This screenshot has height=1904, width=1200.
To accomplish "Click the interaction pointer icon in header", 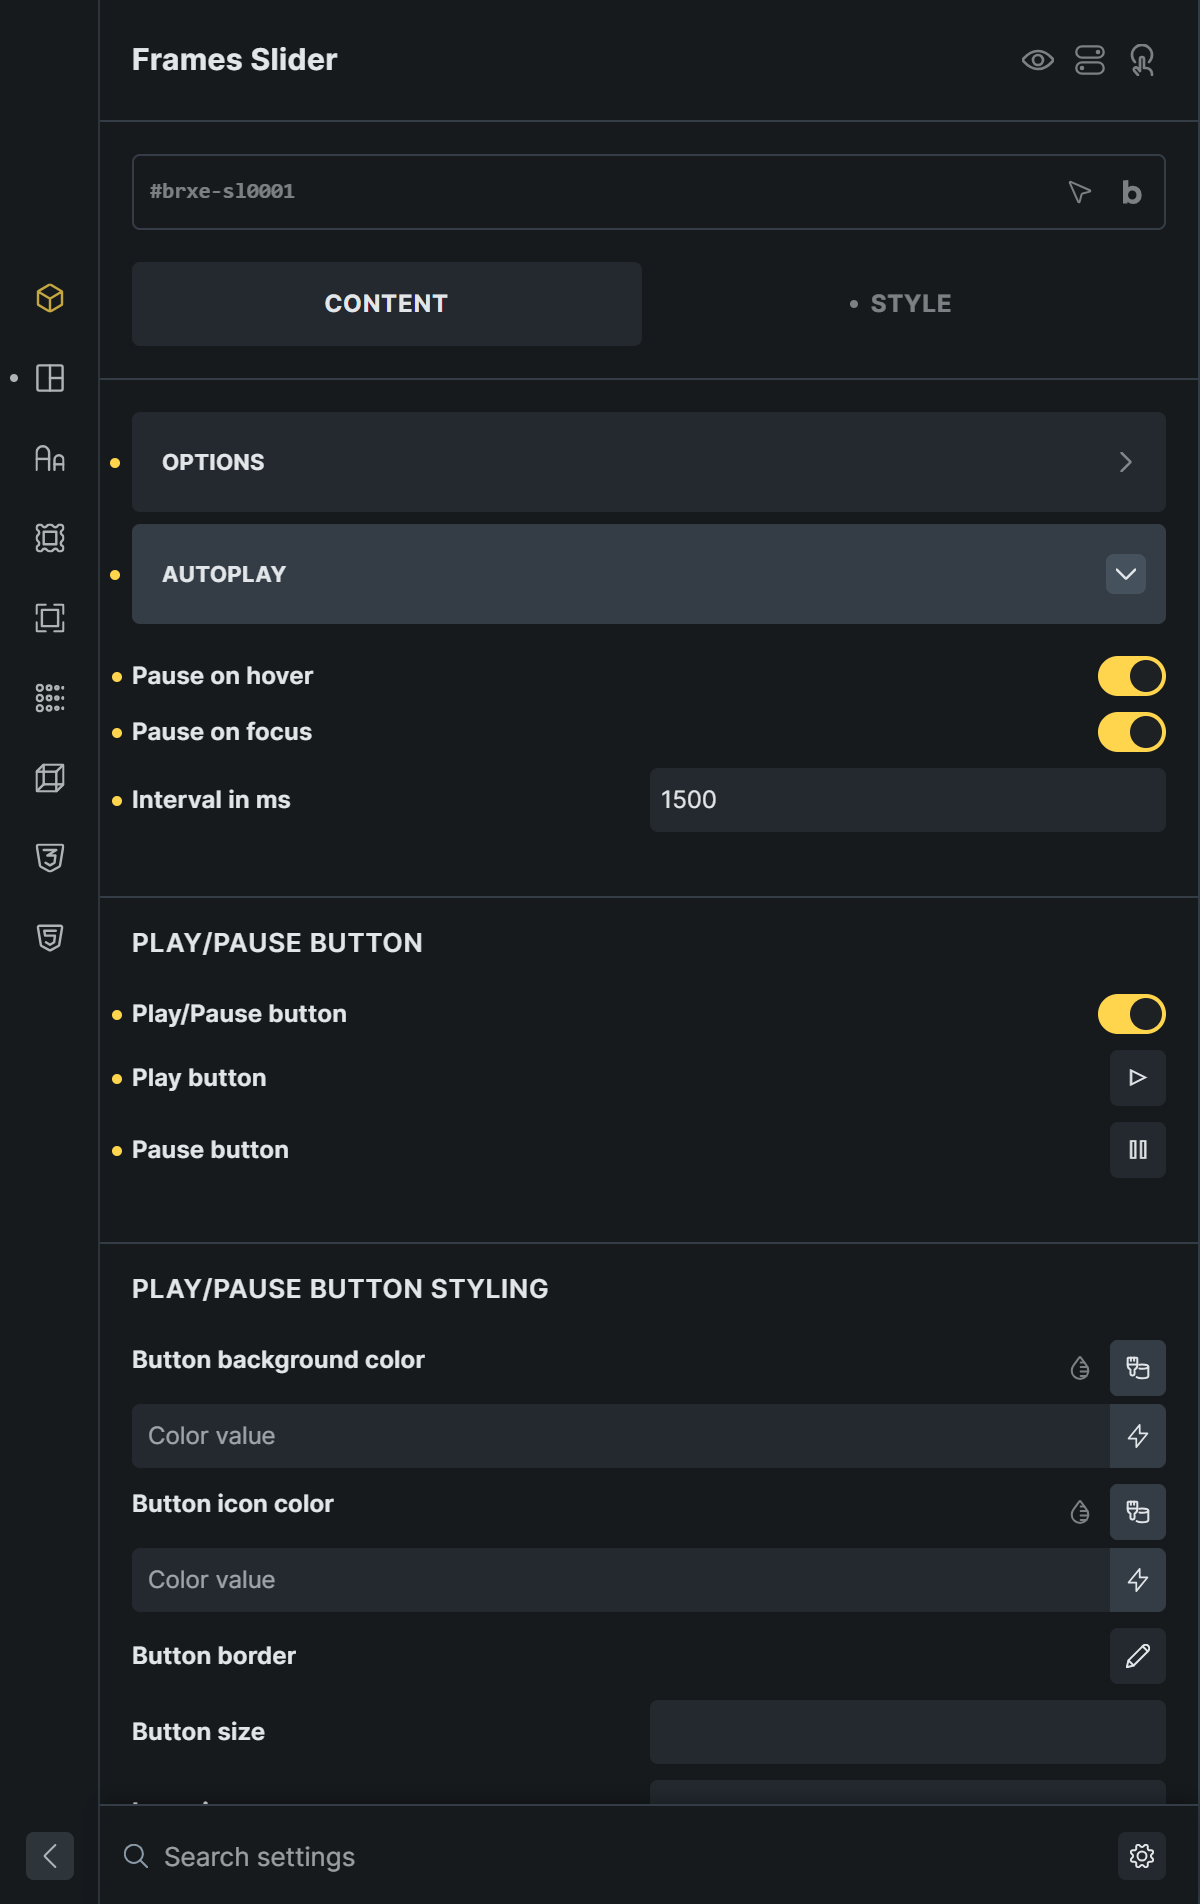I will (x=1142, y=60).
